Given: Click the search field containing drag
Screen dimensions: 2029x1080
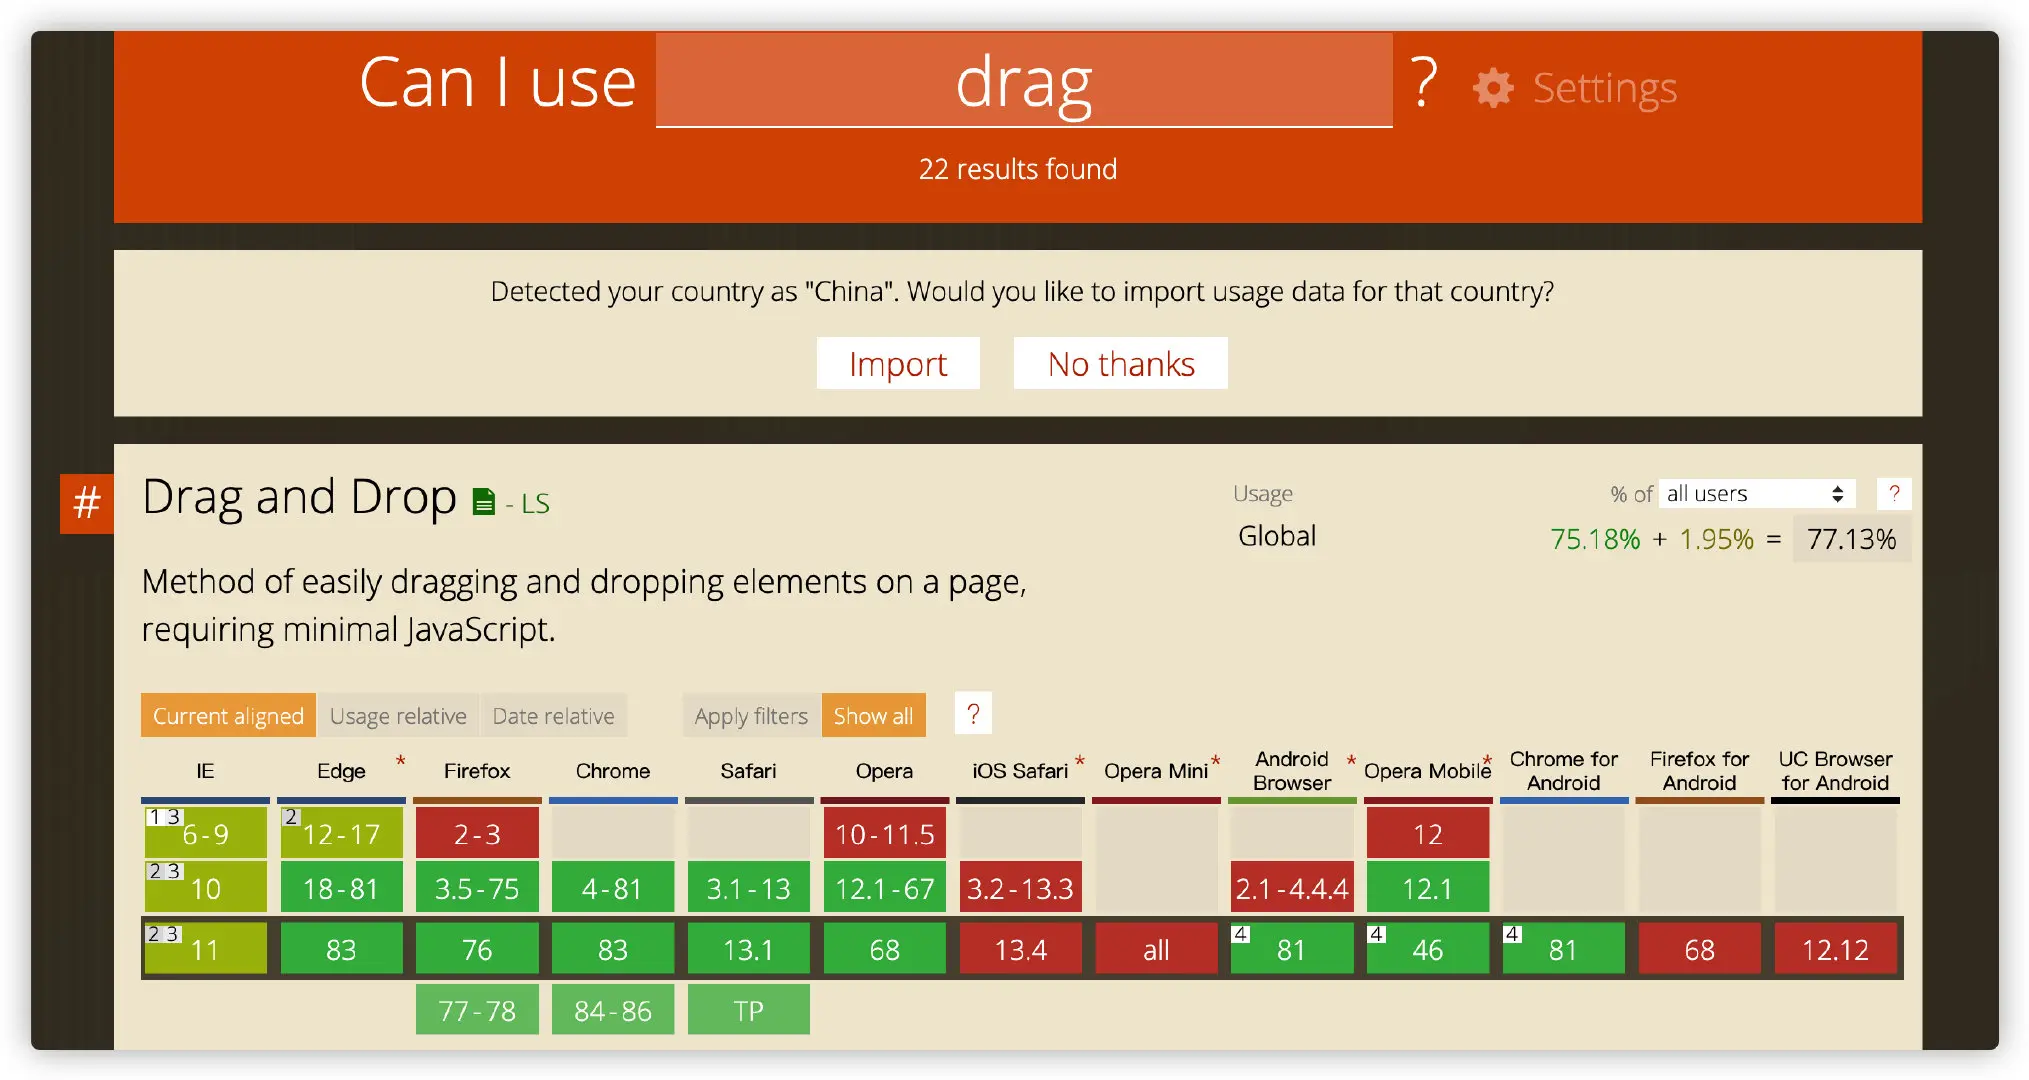Looking at the screenshot, I should pos(1023,82).
